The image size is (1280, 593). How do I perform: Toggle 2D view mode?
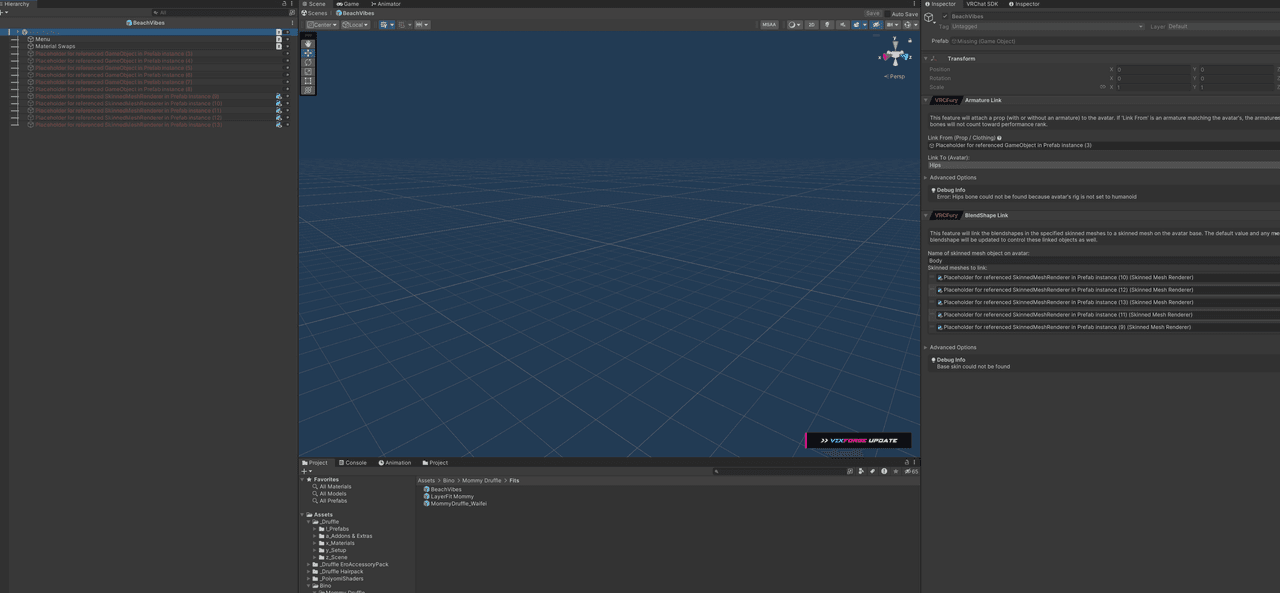(811, 24)
